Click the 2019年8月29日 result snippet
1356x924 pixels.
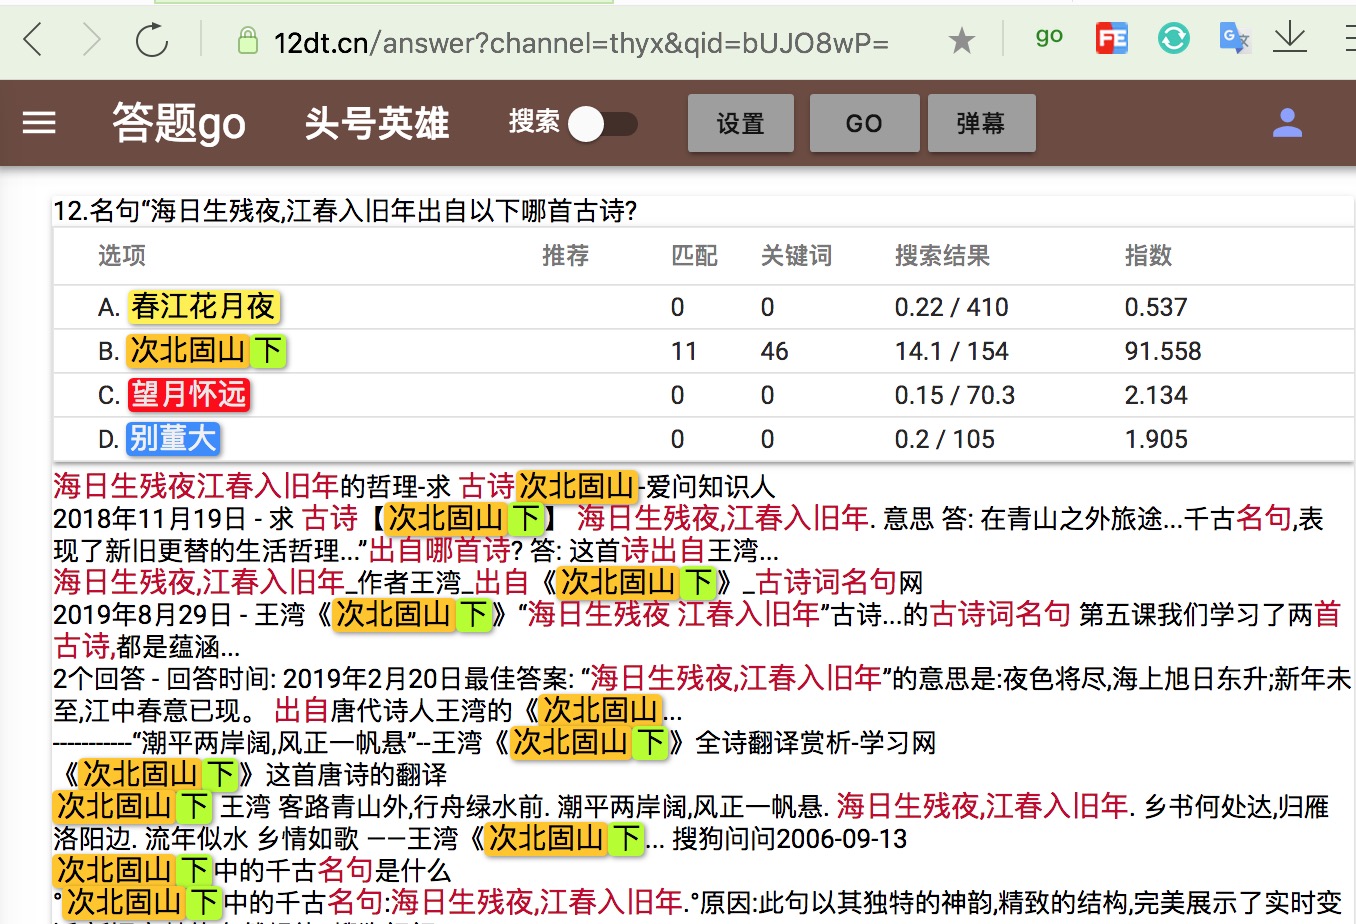pos(697,630)
